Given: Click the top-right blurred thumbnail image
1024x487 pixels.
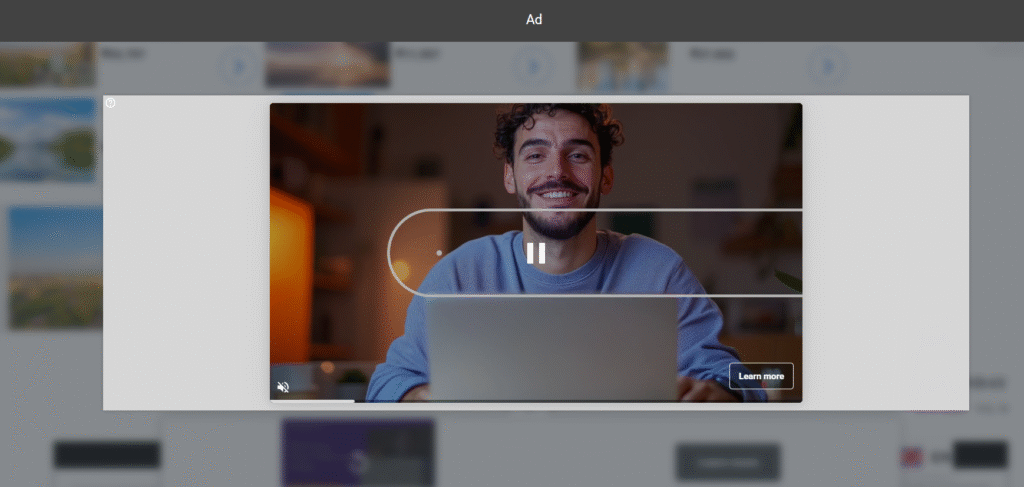Looking at the screenshot, I should click(x=622, y=65).
